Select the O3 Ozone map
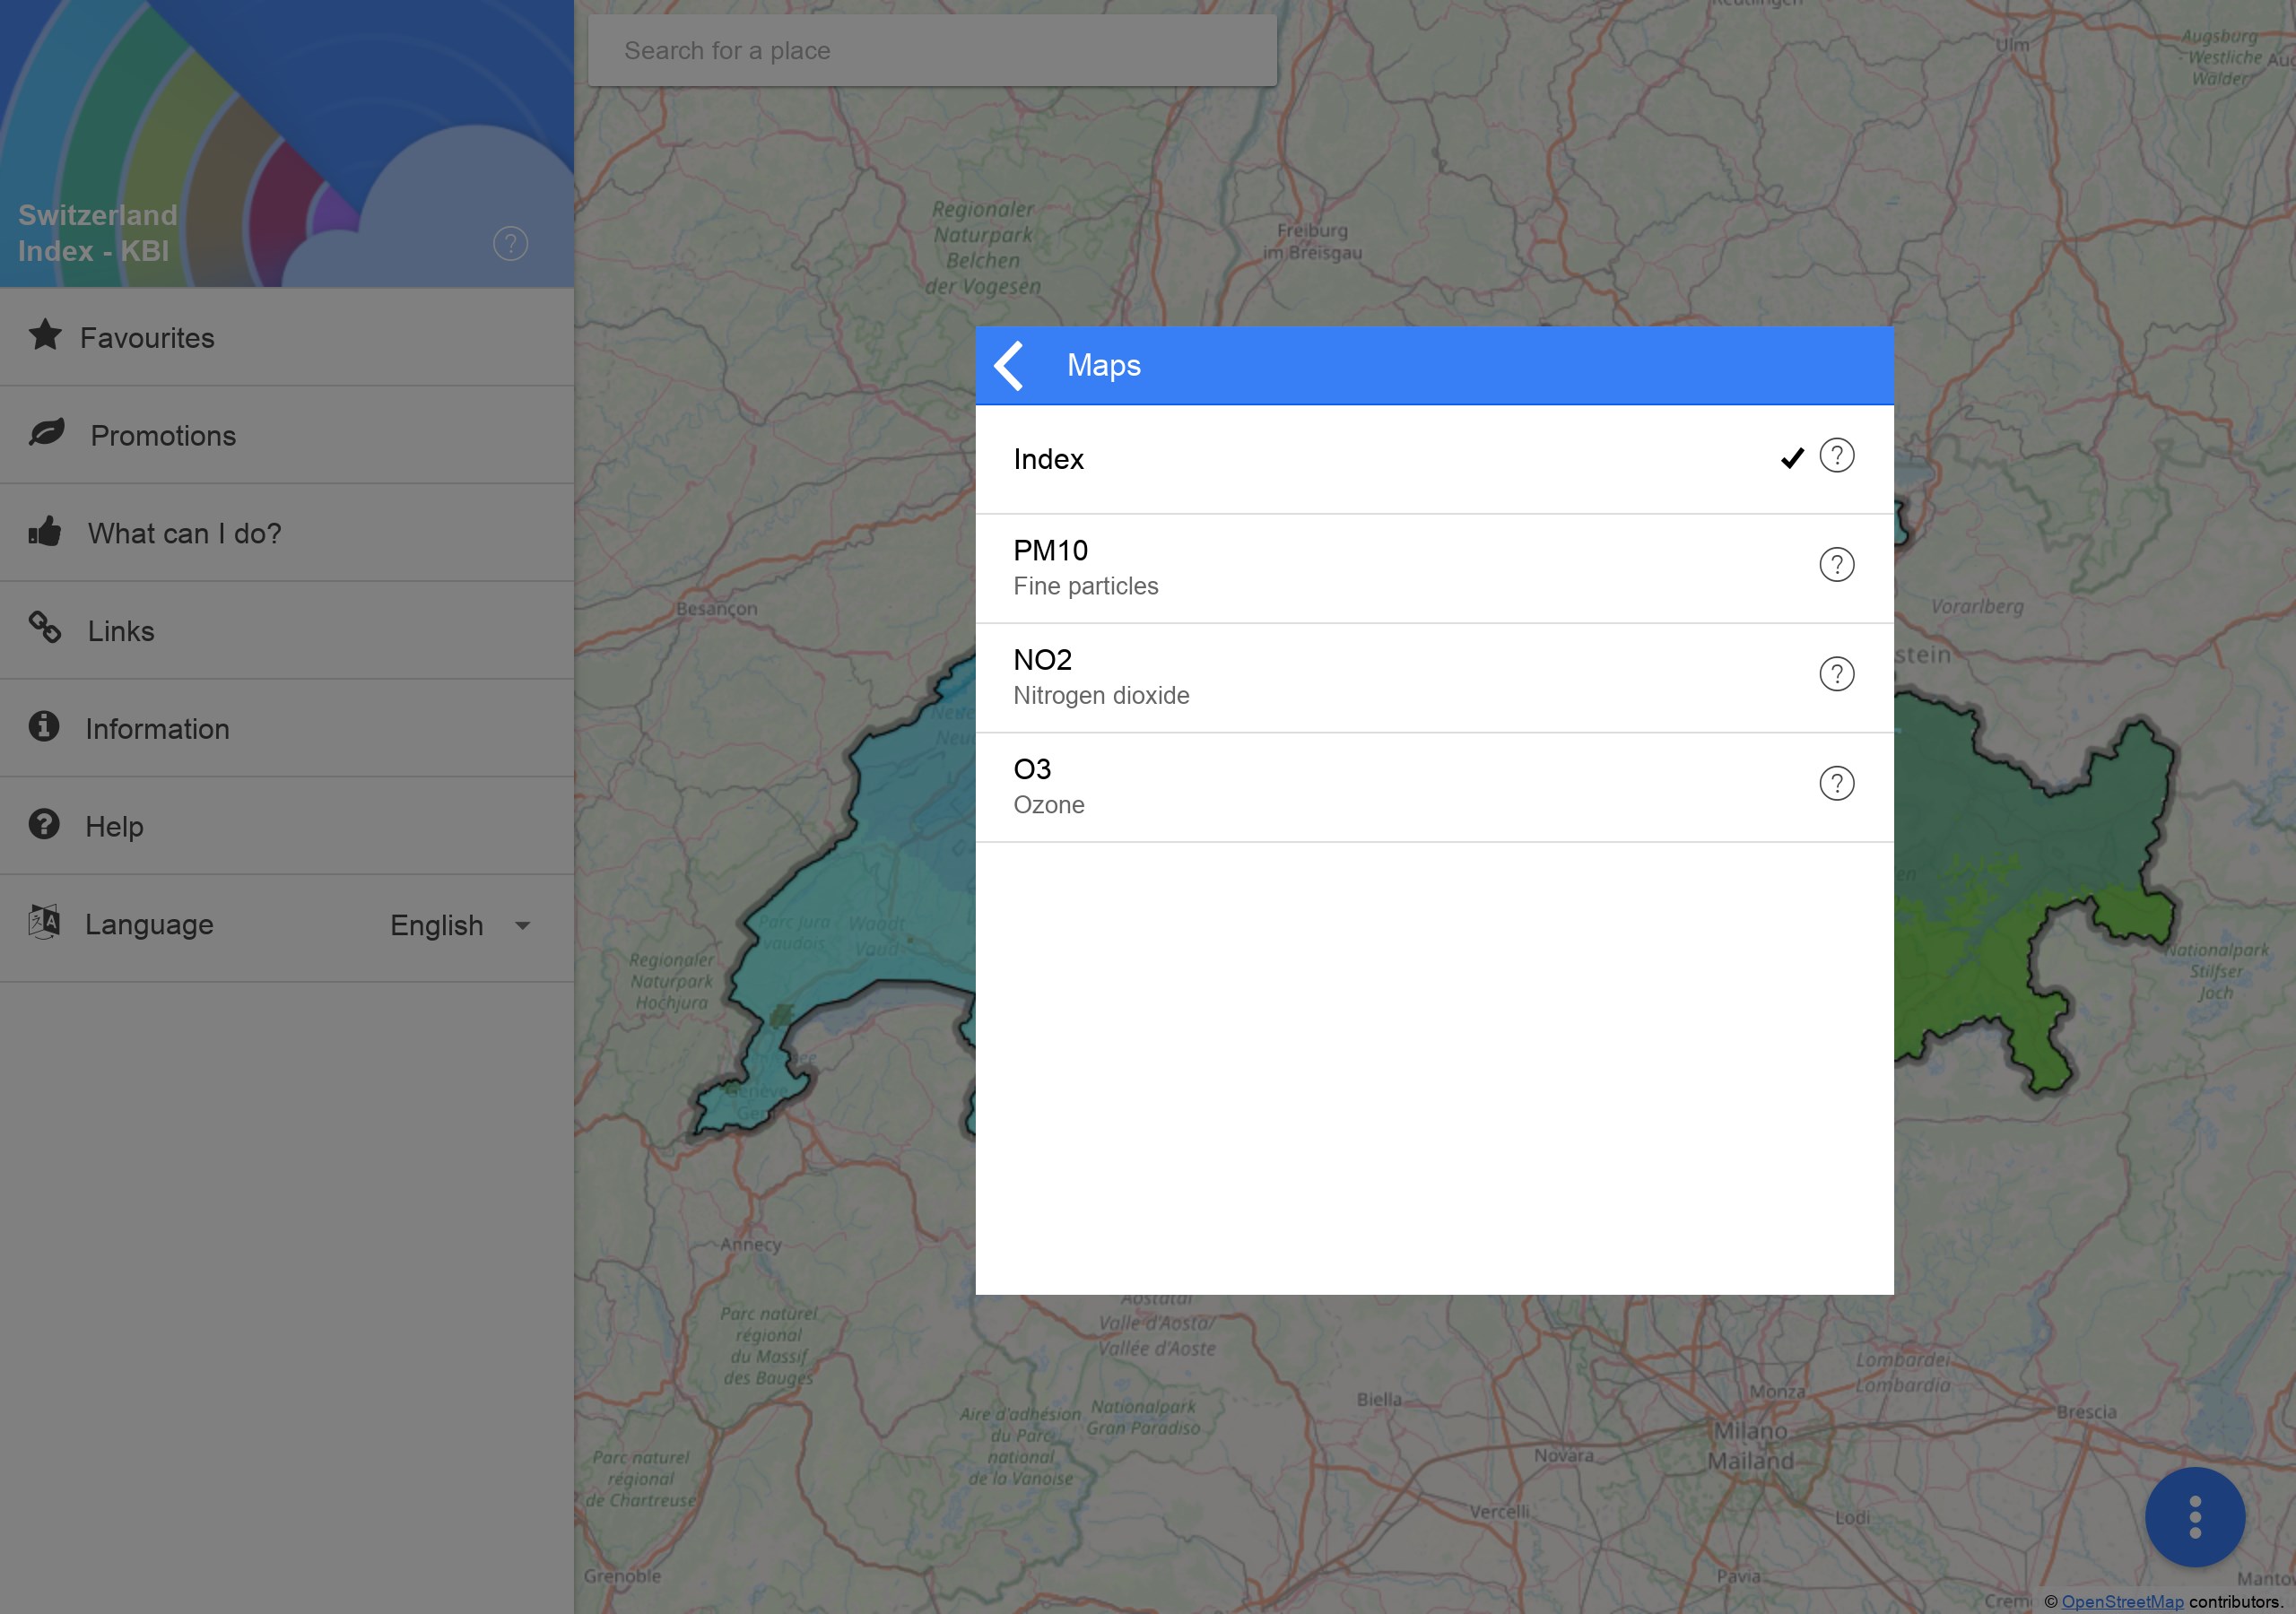Screen dimensions: 2296x1614 point(1300,787)
